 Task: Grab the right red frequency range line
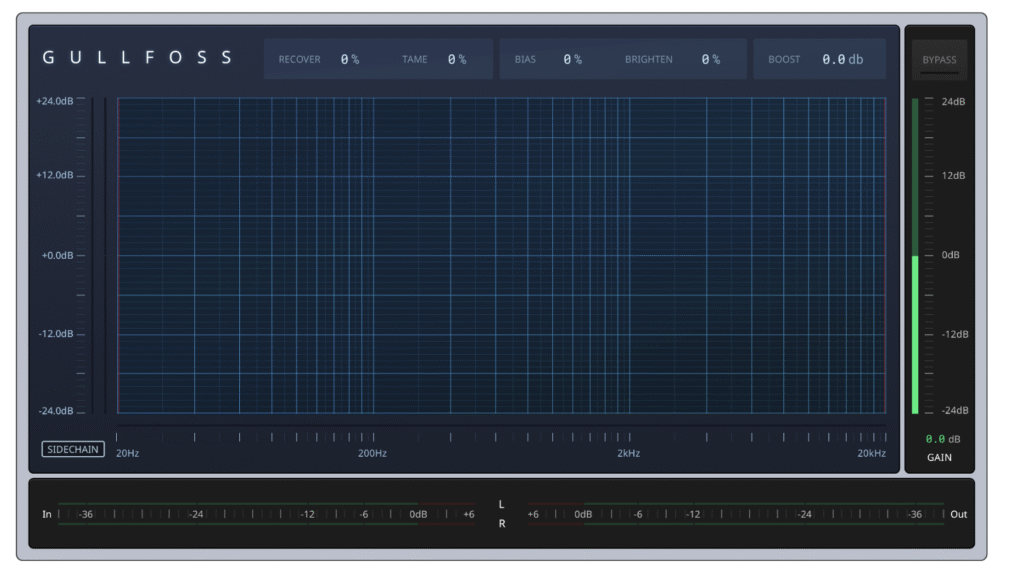pos(885,255)
